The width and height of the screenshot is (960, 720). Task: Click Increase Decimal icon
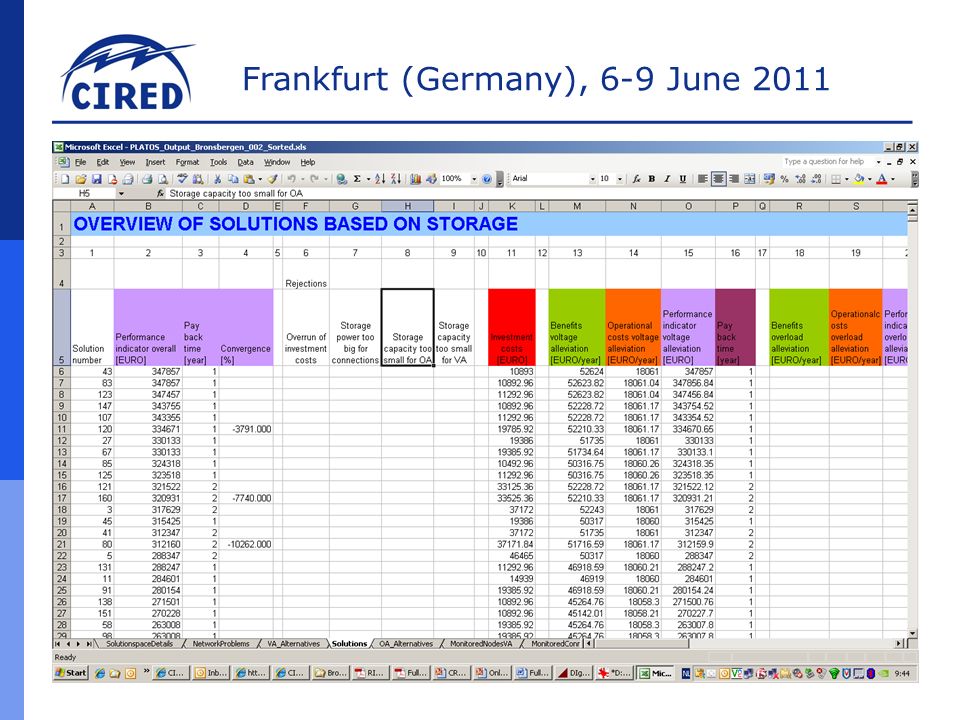(800, 179)
